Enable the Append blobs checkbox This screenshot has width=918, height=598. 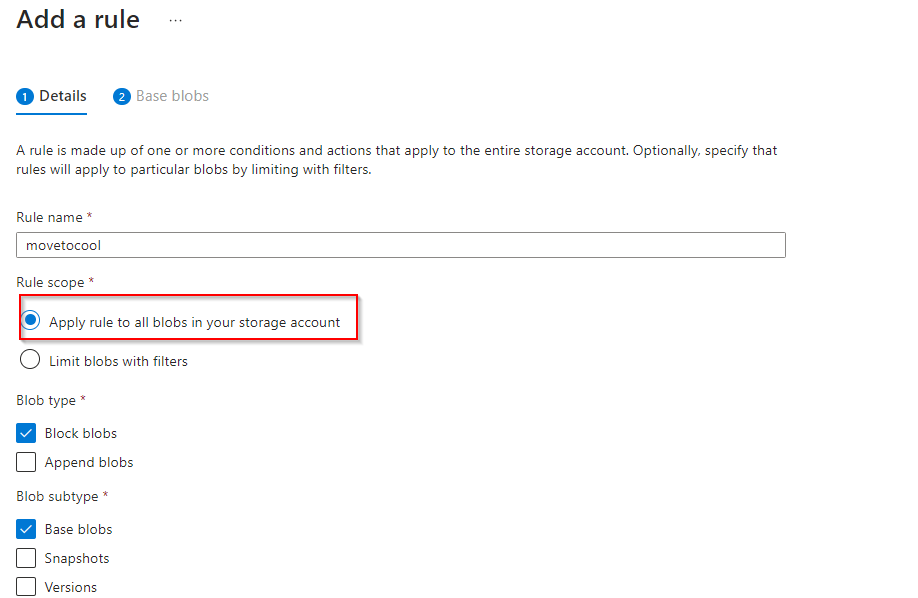(27, 462)
